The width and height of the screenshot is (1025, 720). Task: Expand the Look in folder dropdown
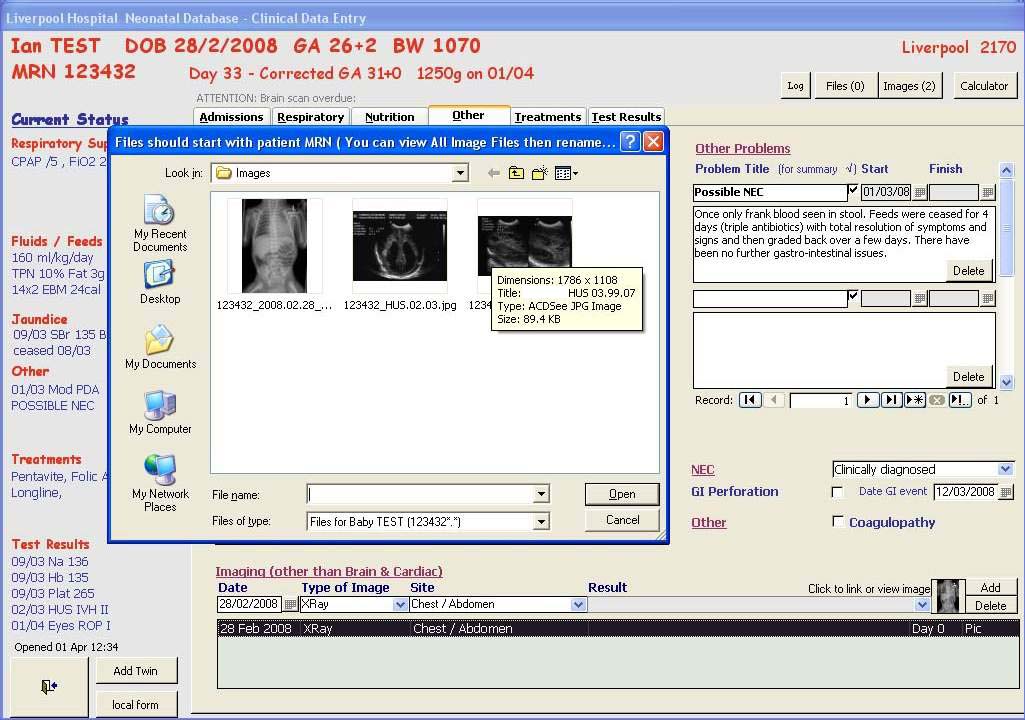coord(460,173)
